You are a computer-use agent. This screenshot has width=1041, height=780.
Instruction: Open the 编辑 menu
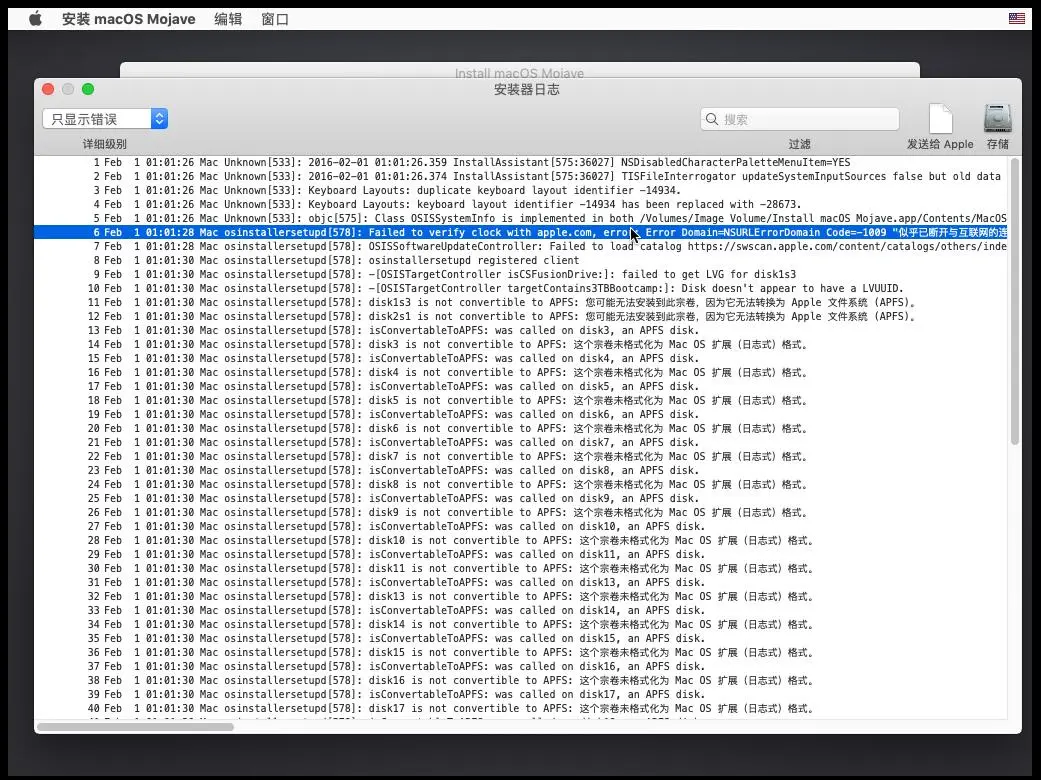(x=228, y=18)
